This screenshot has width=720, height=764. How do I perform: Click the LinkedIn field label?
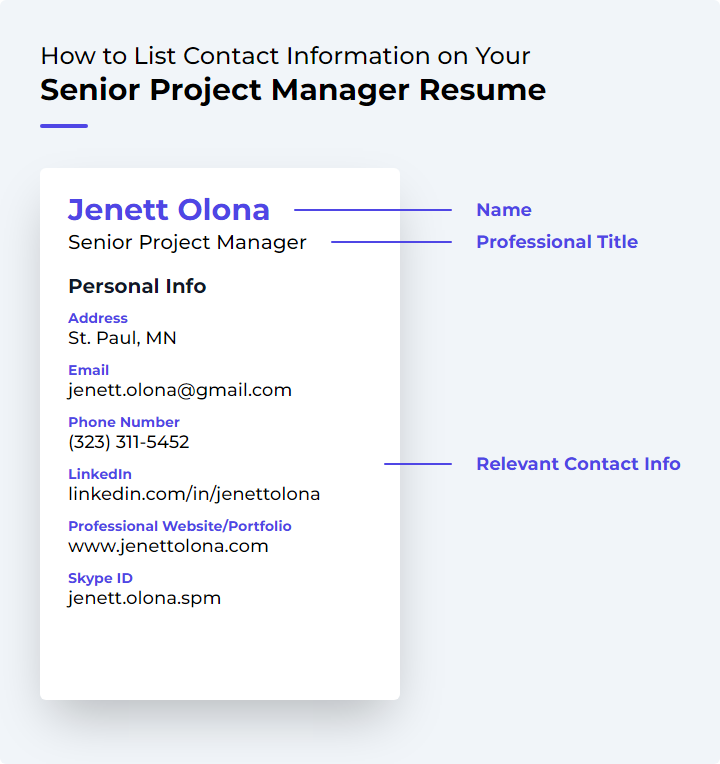point(100,474)
